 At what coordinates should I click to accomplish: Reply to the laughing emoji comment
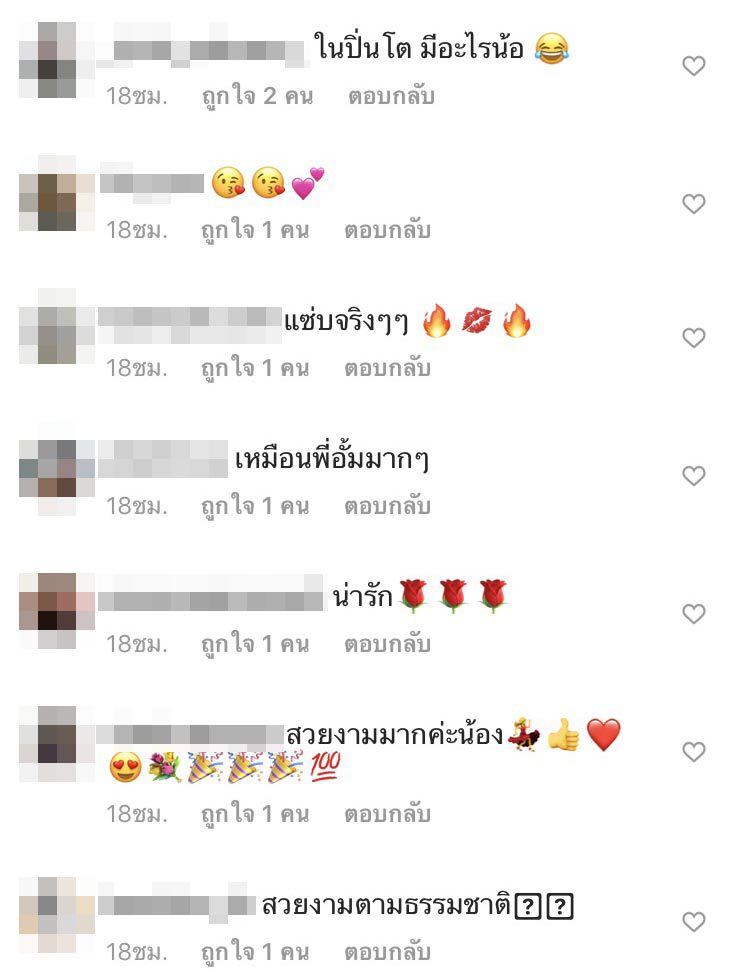(x=391, y=97)
